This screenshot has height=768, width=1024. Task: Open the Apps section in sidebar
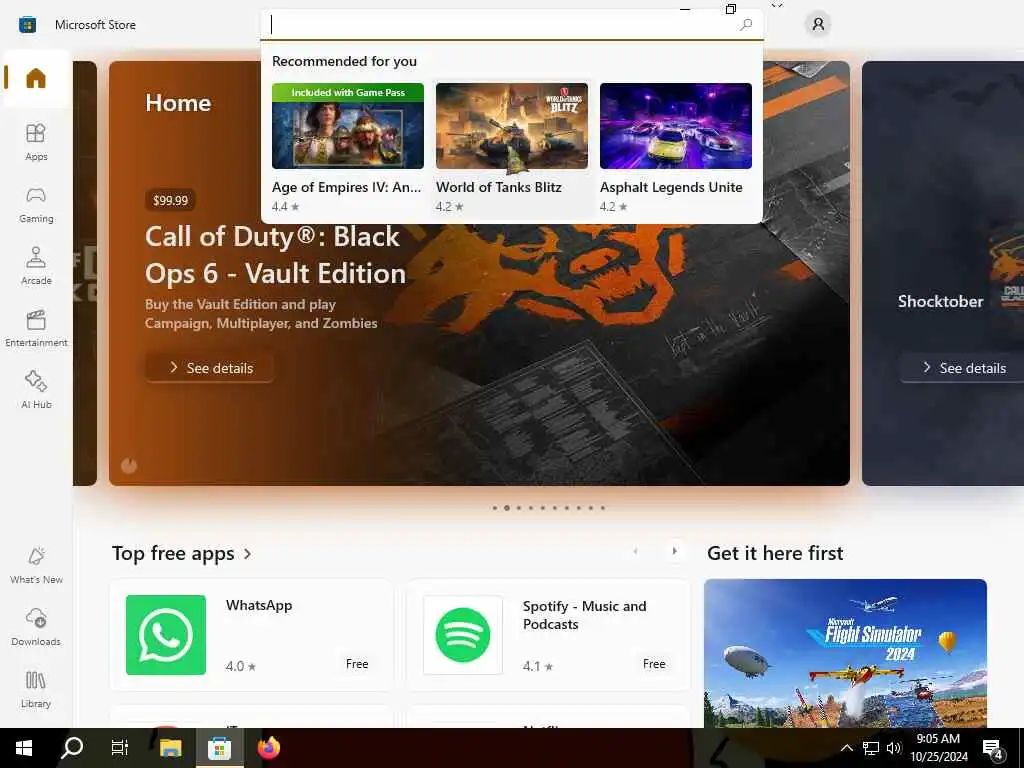pyautogui.click(x=36, y=142)
